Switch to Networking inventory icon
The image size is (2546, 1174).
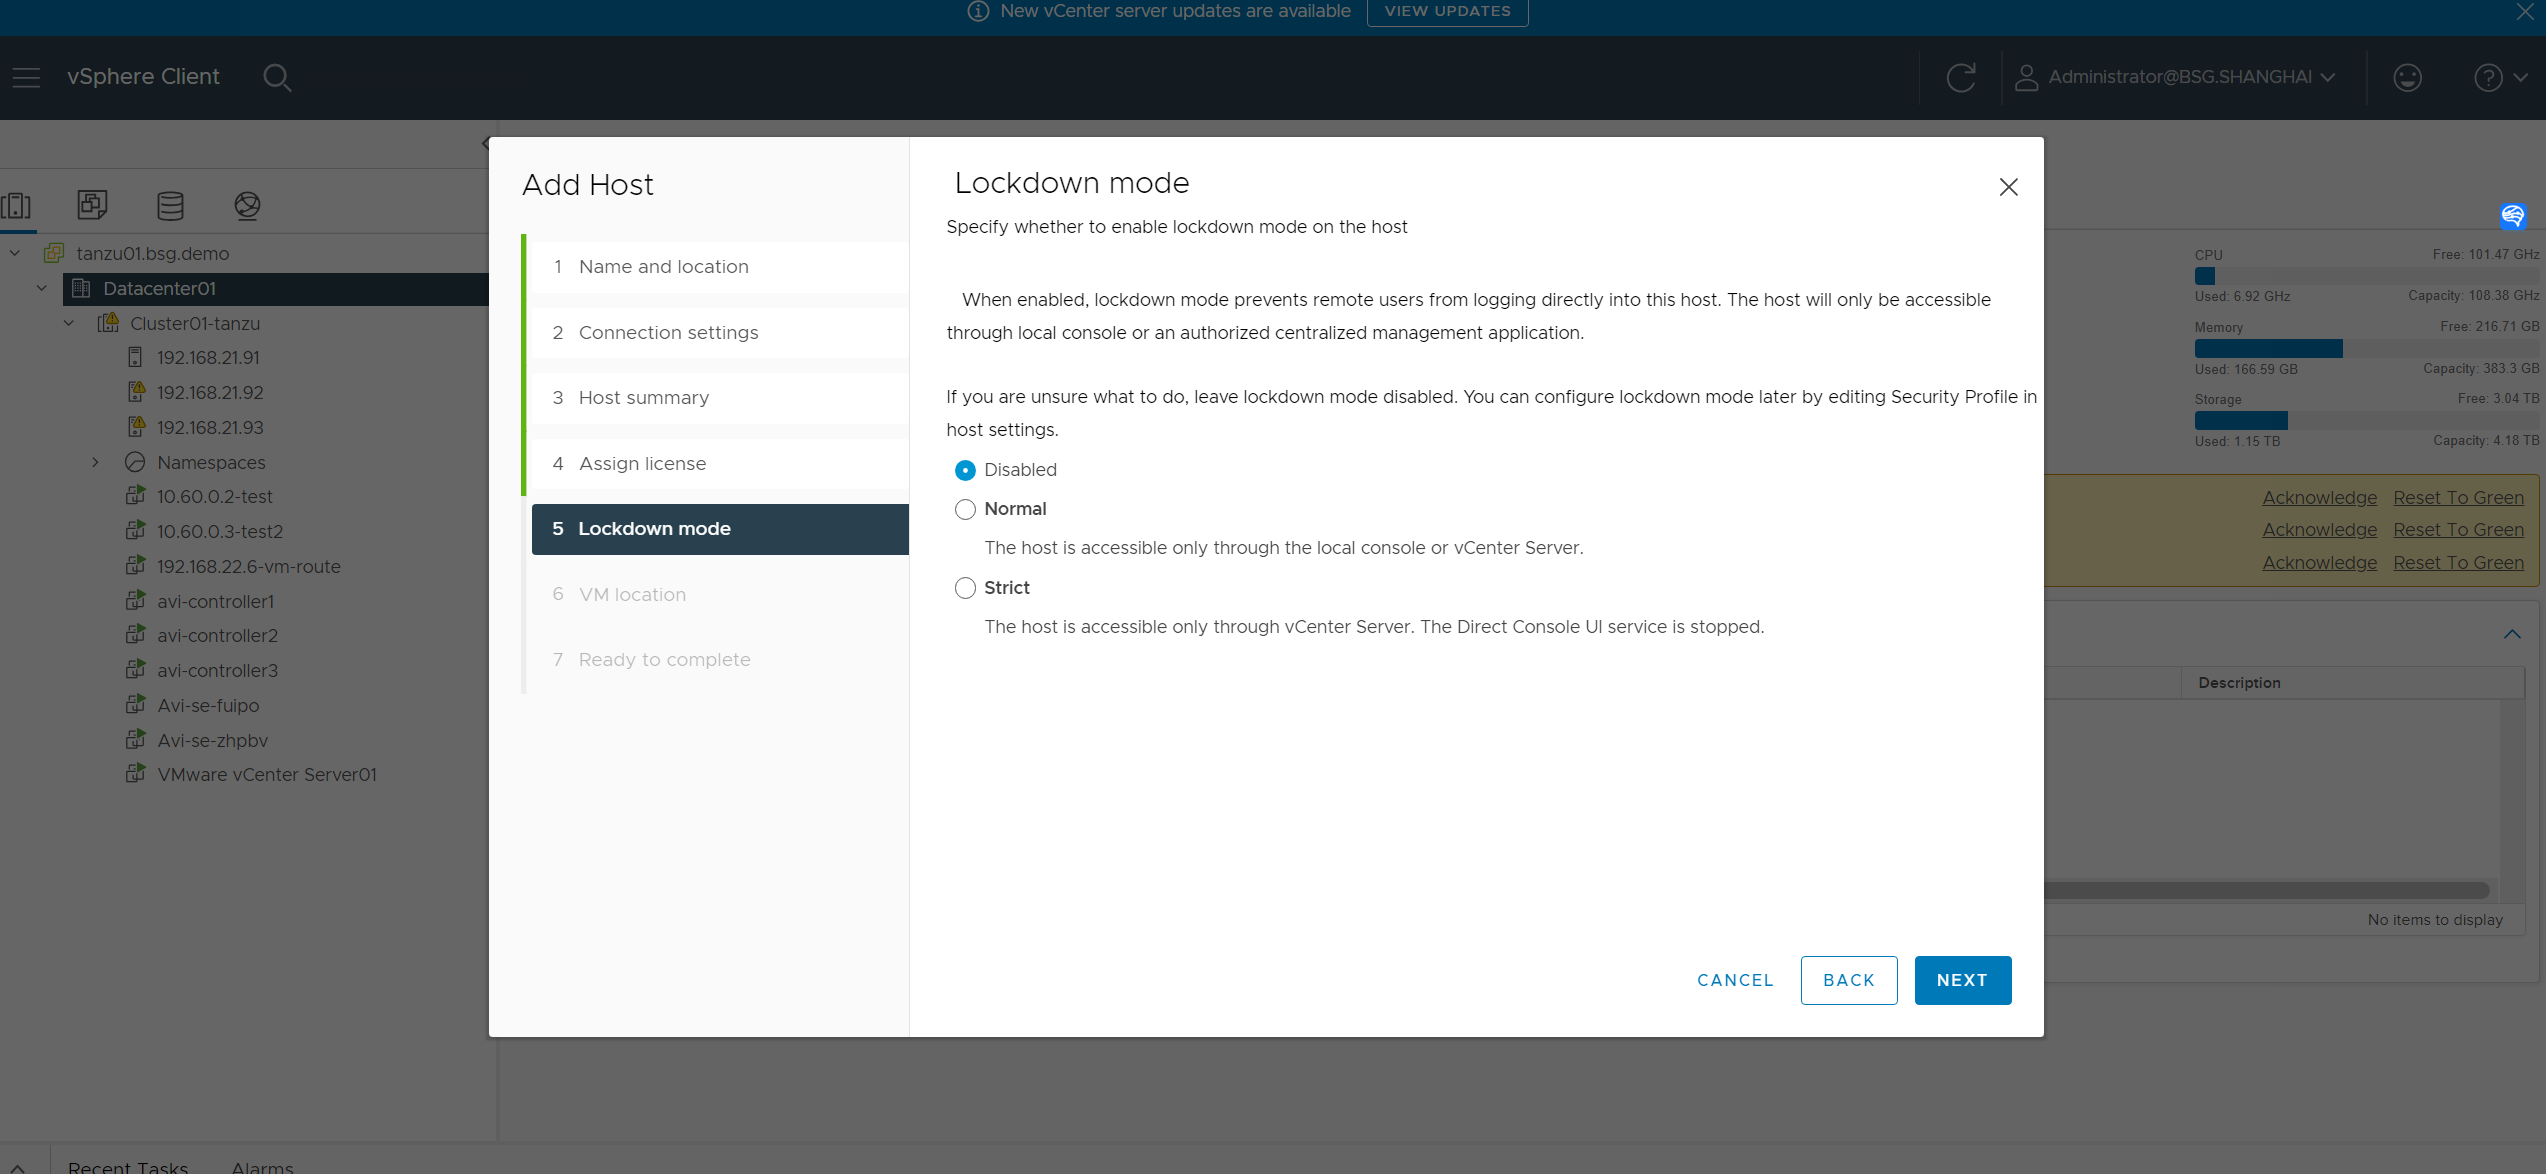pyautogui.click(x=247, y=205)
